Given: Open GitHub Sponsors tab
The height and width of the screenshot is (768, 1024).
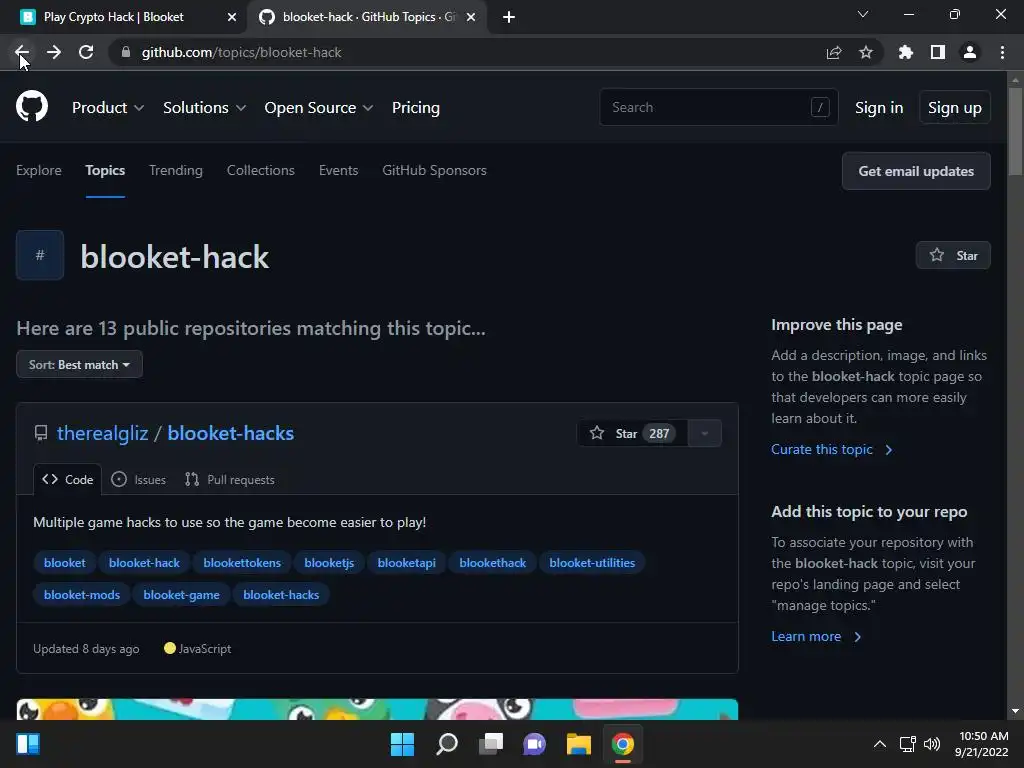Looking at the screenshot, I should [x=434, y=170].
